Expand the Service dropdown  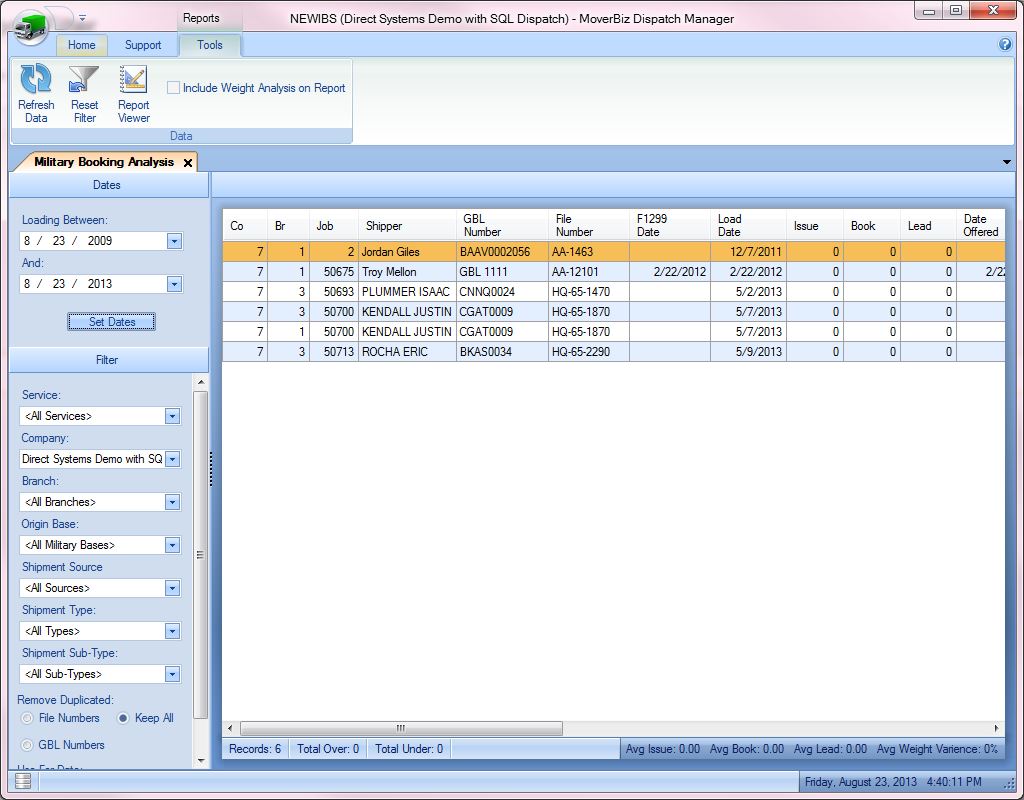[x=172, y=416]
